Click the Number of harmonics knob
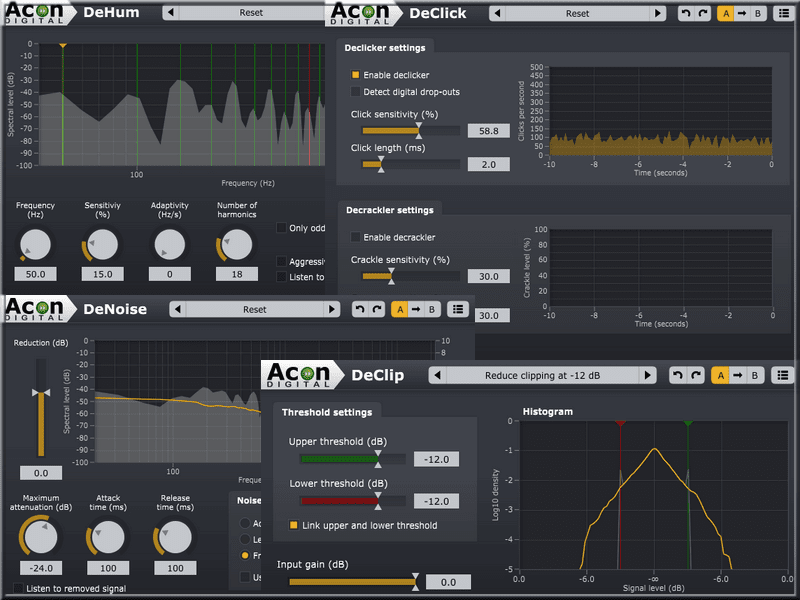Screen dimensions: 800x600 point(237,244)
